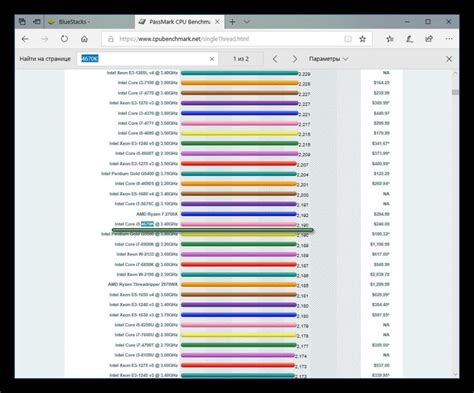Viewport: 474px width, 393px height.
Task: Open the Intel Xeon W-2195 link
Action: pos(147,275)
